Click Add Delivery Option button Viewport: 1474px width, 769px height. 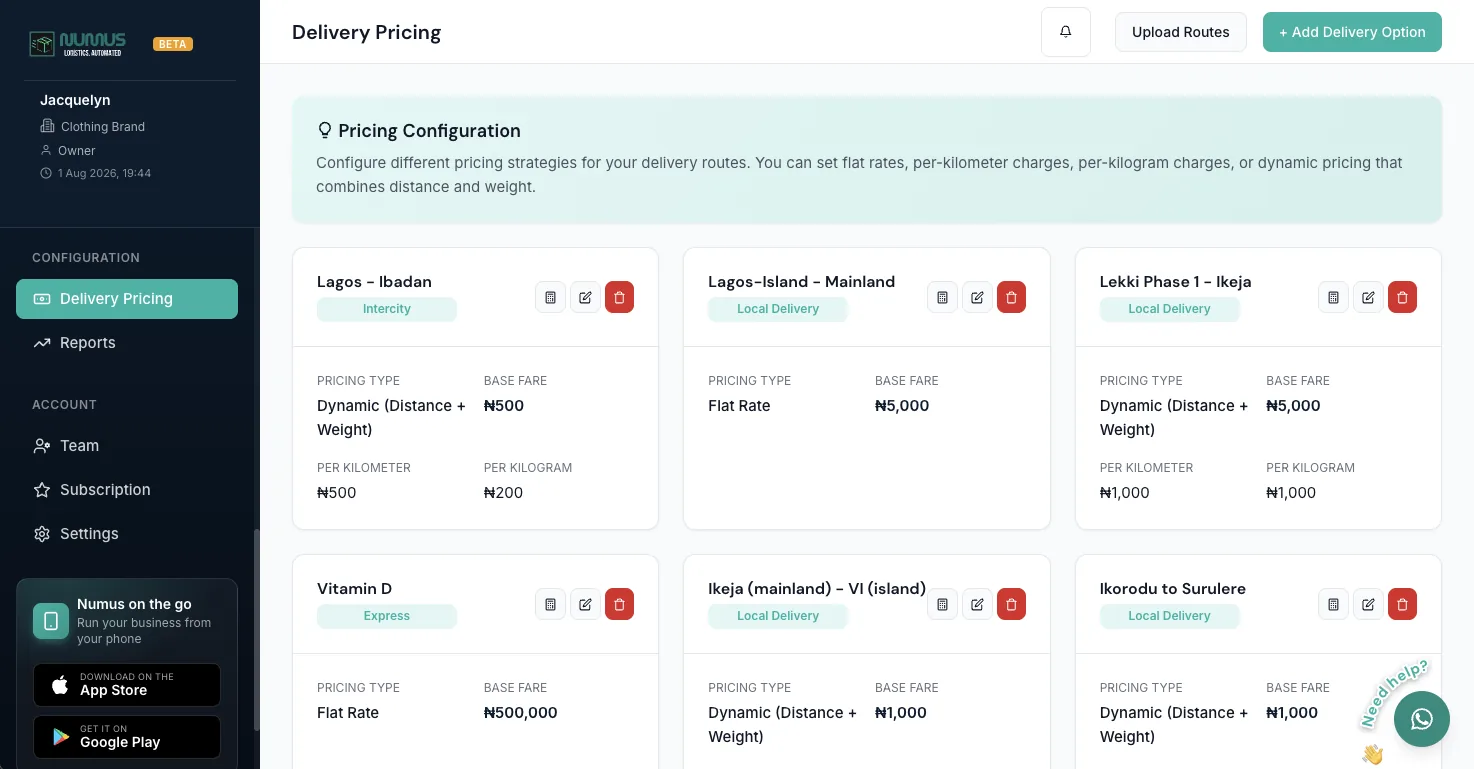point(1352,32)
